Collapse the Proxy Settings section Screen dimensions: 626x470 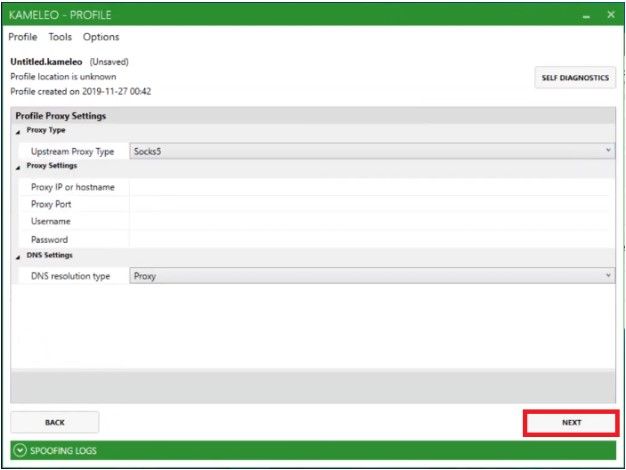(18, 167)
